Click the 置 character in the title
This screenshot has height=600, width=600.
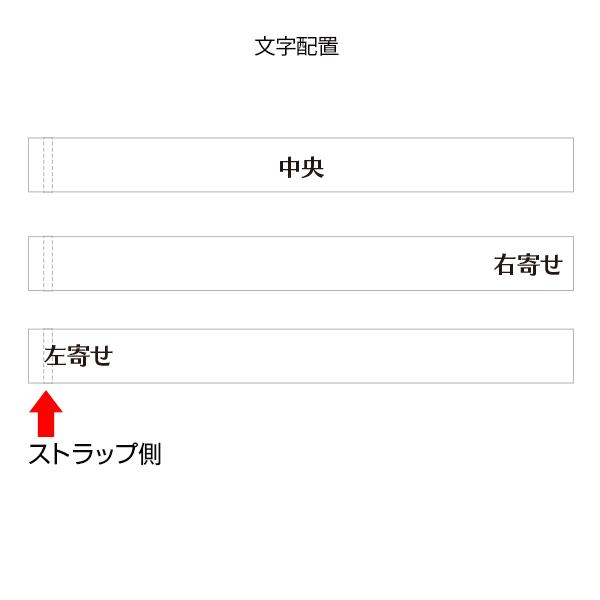[328, 46]
